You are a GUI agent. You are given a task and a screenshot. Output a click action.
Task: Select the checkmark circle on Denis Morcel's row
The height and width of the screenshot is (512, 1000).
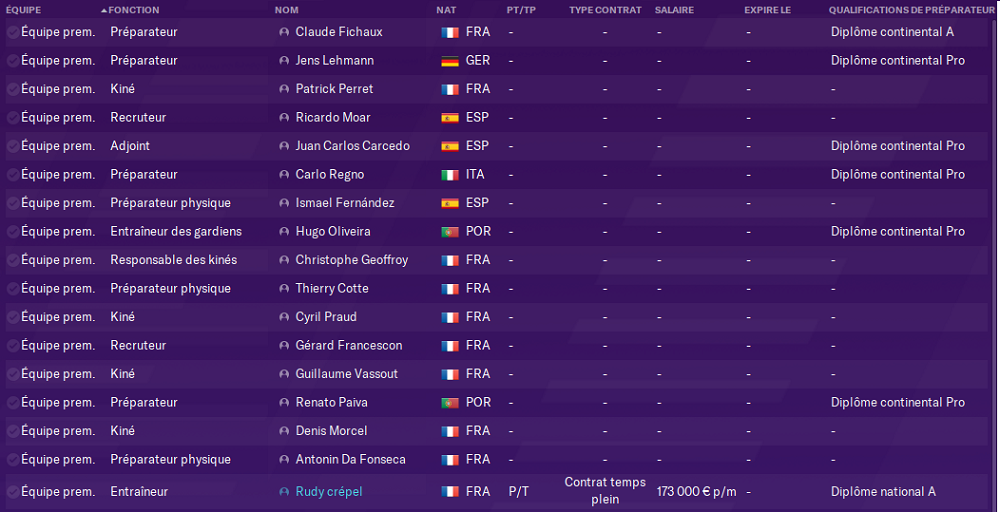(12, 431)
